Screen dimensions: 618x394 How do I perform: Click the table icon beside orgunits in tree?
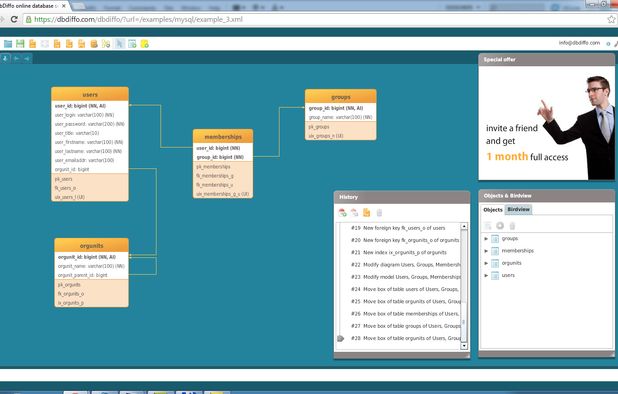(x=495, y=263)
